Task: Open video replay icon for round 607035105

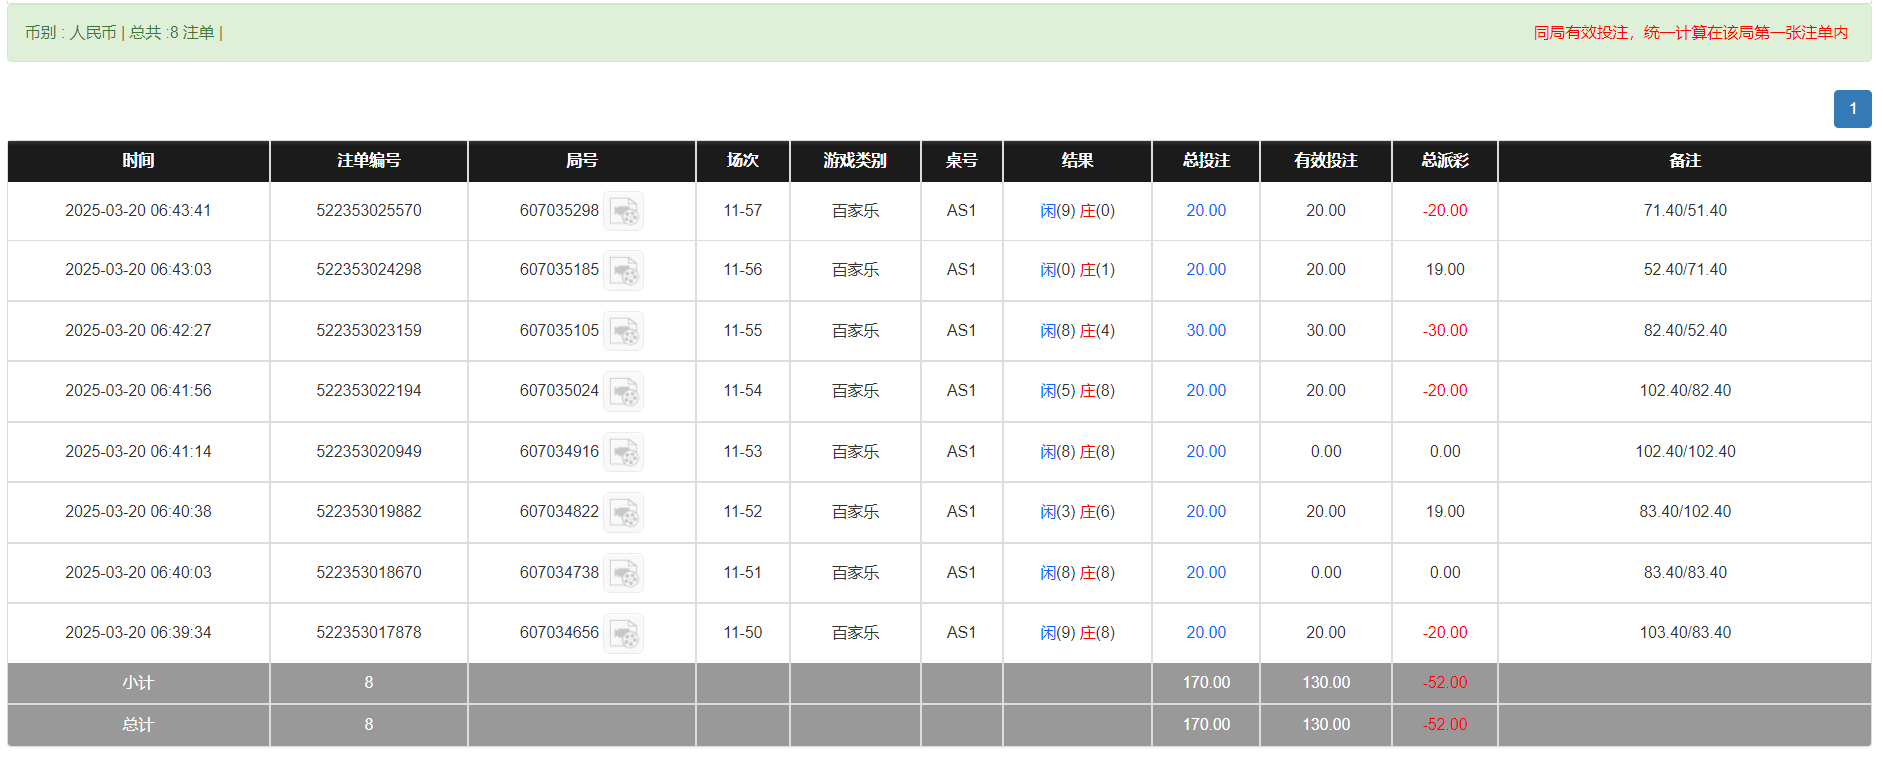Action: [624, 331]
